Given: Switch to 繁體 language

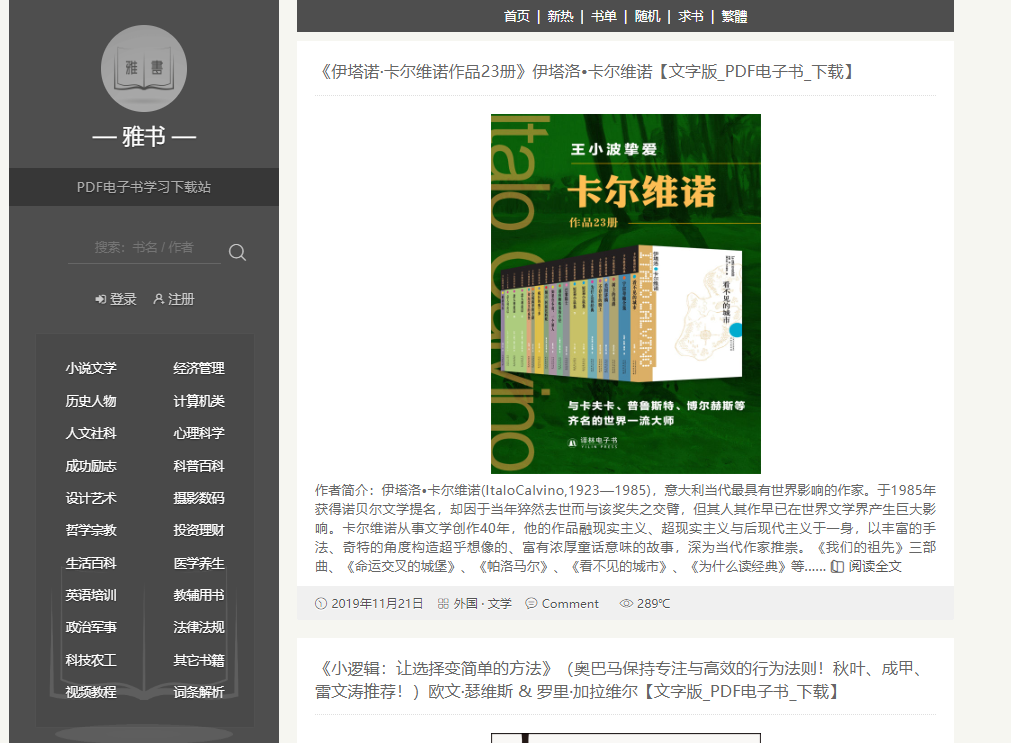Looking at the screenshot, I should coord(734,16).
